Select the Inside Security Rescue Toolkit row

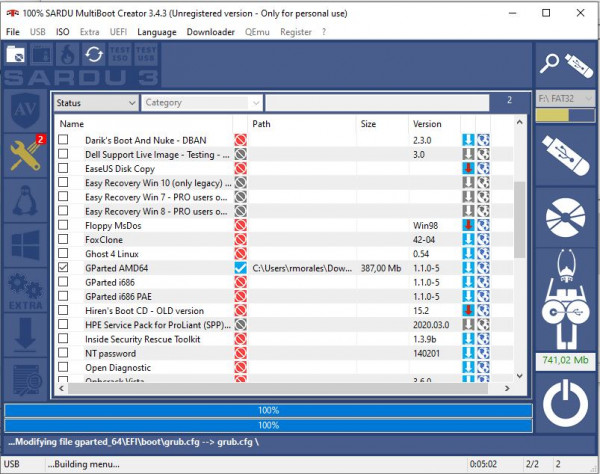pos(283,339)
